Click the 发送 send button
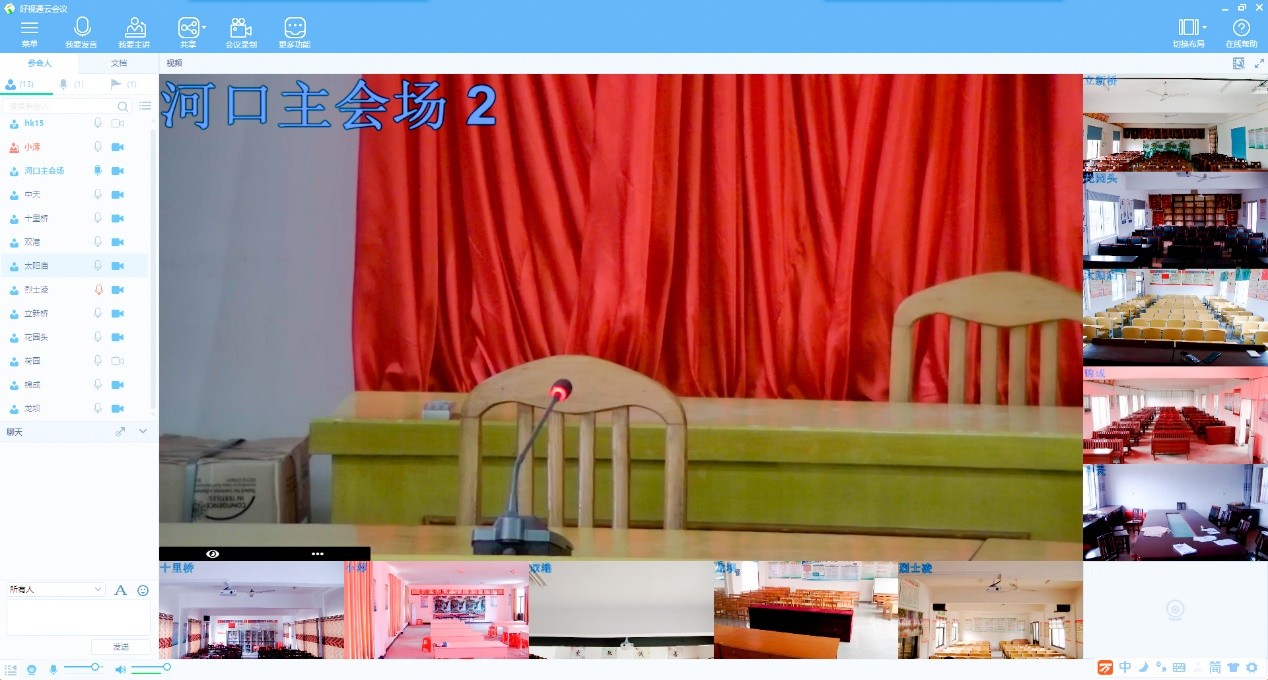The width and height of the screenshot is (1268, 680). point(120,647)
